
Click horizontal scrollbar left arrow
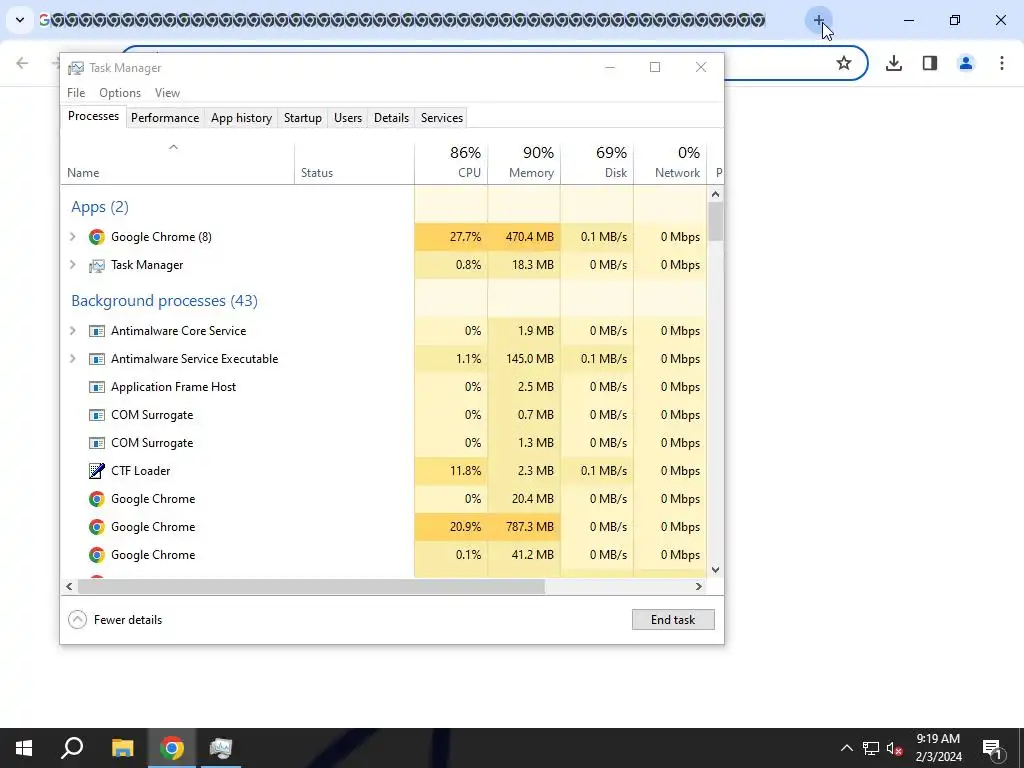tap(69, 586)
